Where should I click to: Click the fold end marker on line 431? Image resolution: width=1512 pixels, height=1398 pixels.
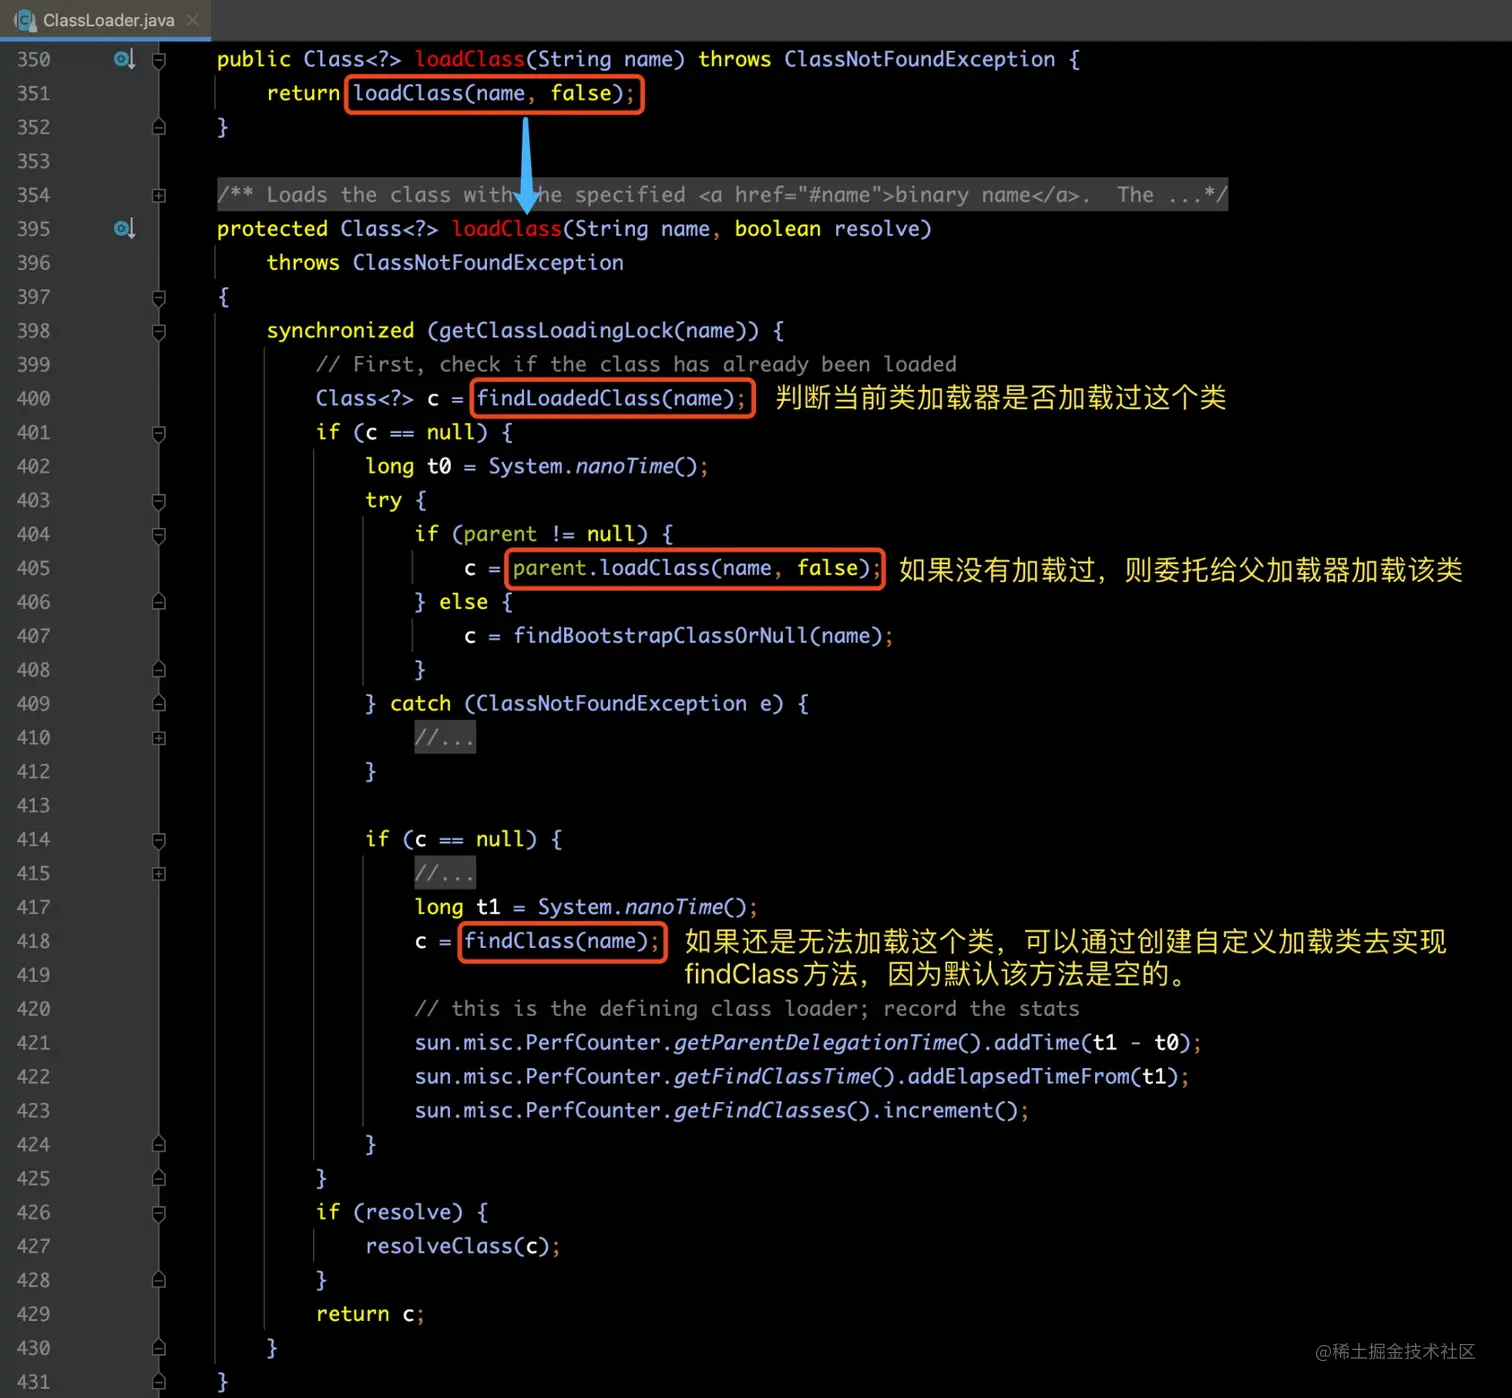[159, 1382]
